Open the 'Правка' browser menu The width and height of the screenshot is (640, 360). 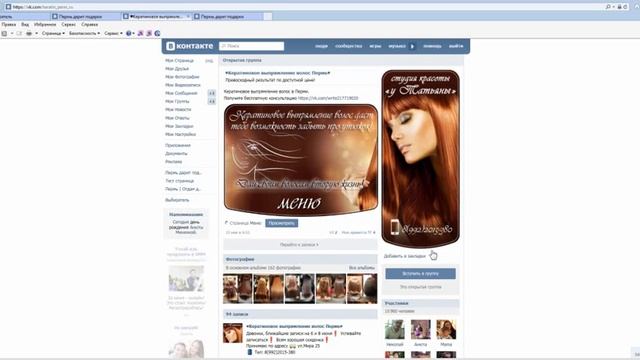pos(9,24)
